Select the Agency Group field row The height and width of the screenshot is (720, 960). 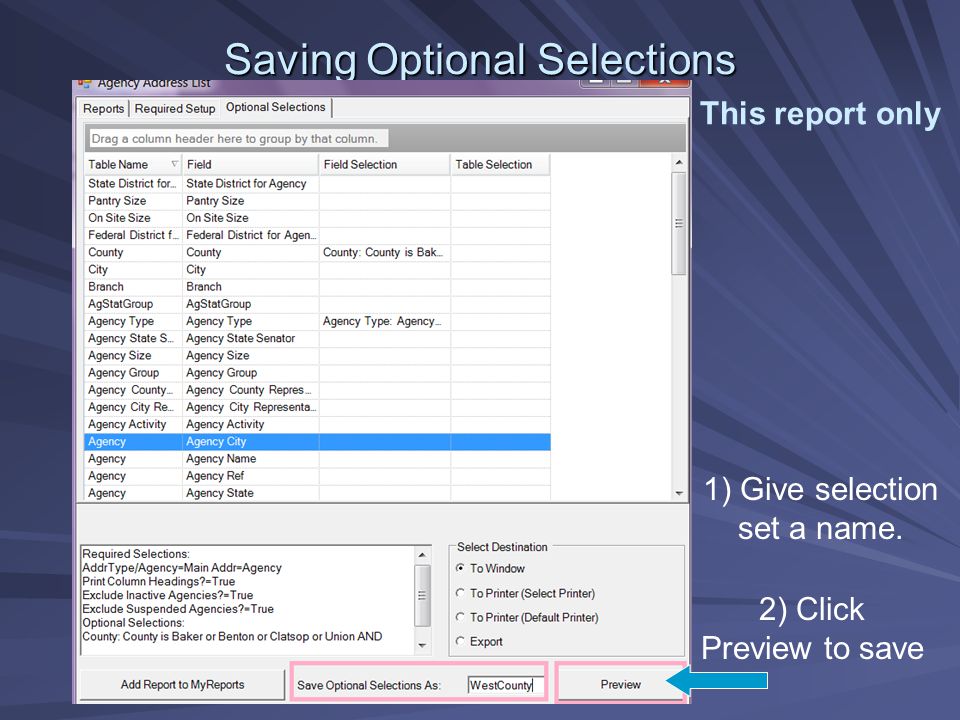pos(317,372)
